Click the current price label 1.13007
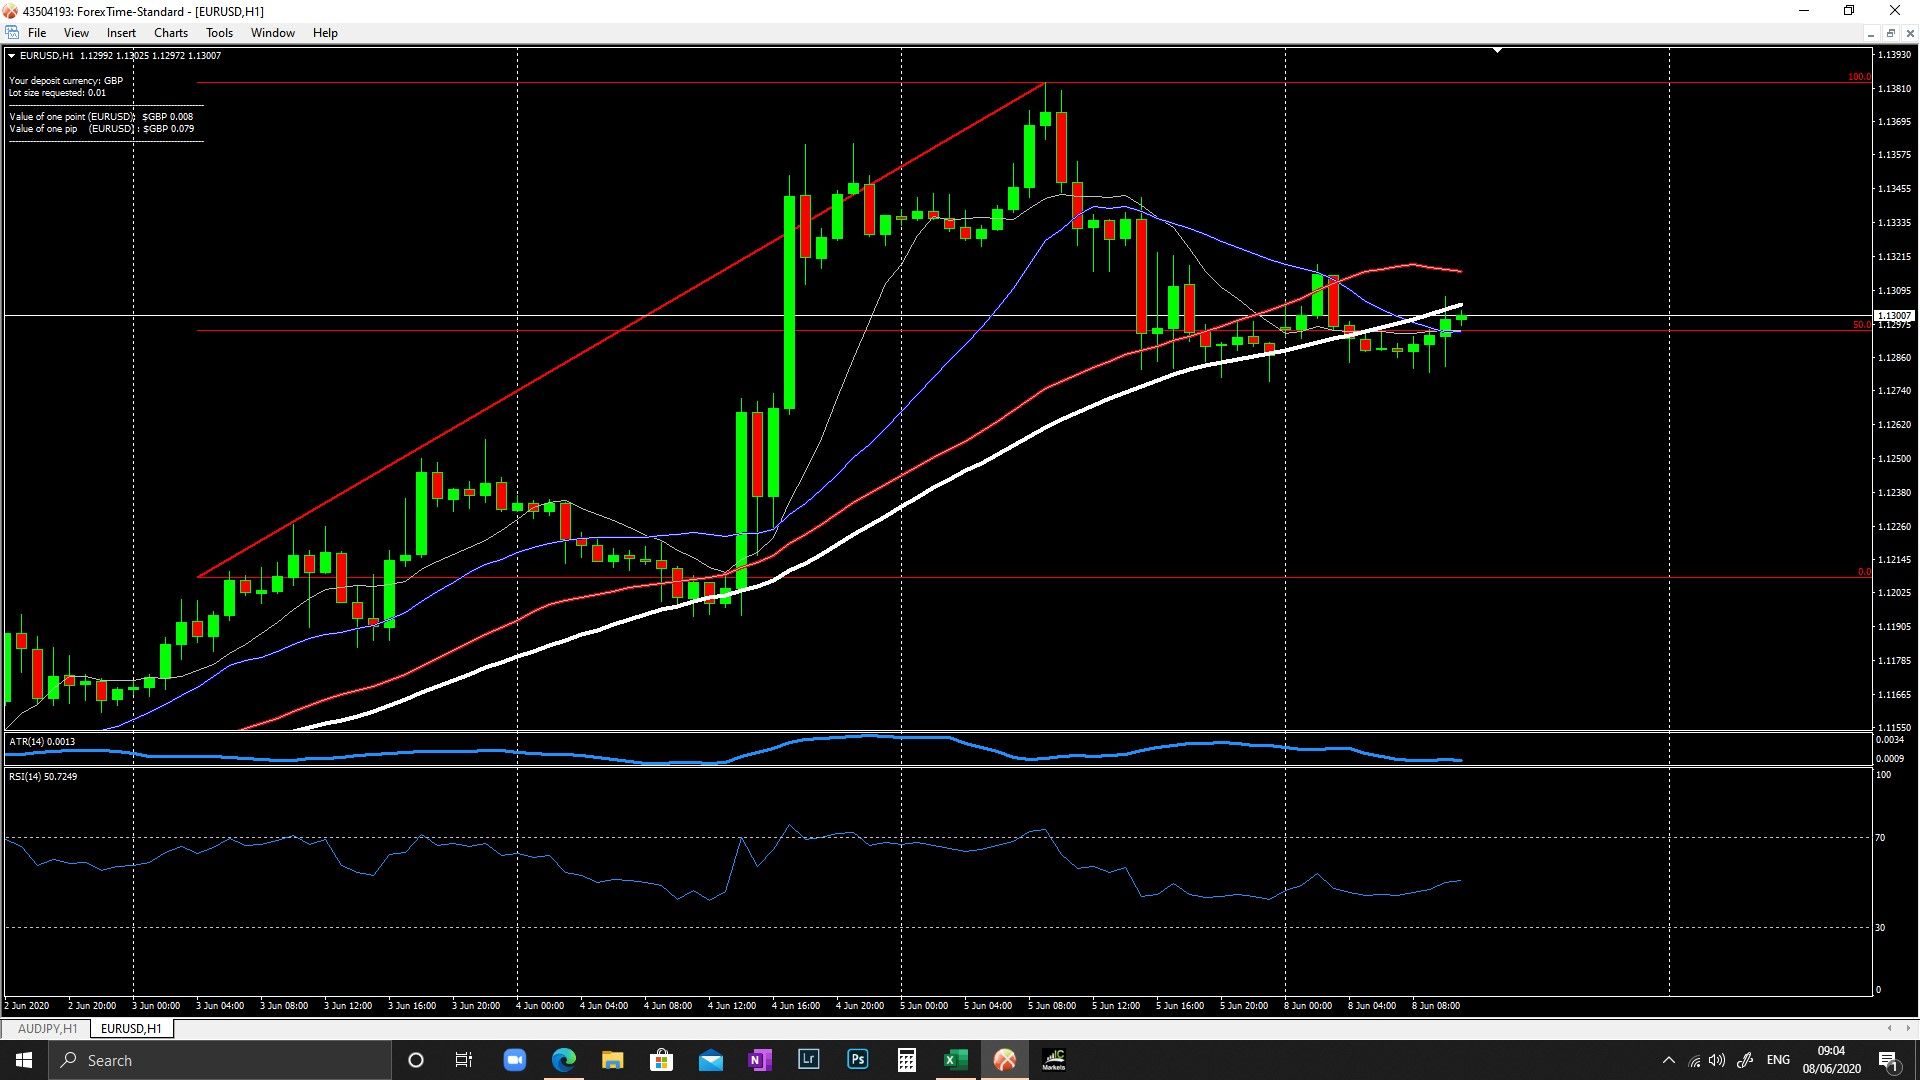The width and height of the screenshot is (1920, 1080). [1894, 315]
